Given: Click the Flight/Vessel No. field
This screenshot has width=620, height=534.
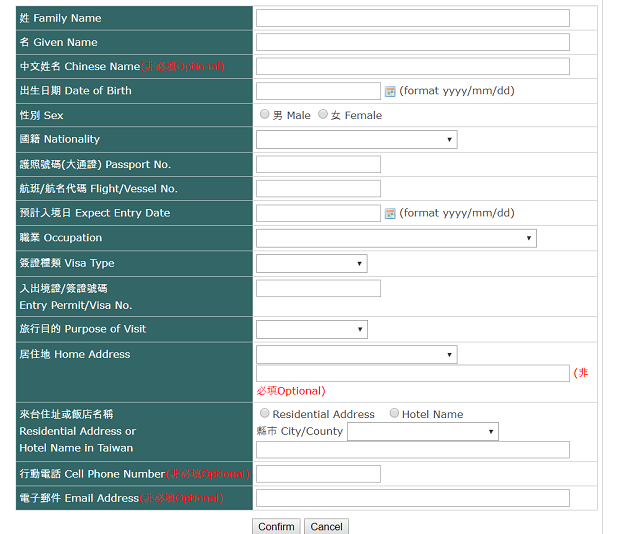Looking at the screenshot, I should coord(318,188).
